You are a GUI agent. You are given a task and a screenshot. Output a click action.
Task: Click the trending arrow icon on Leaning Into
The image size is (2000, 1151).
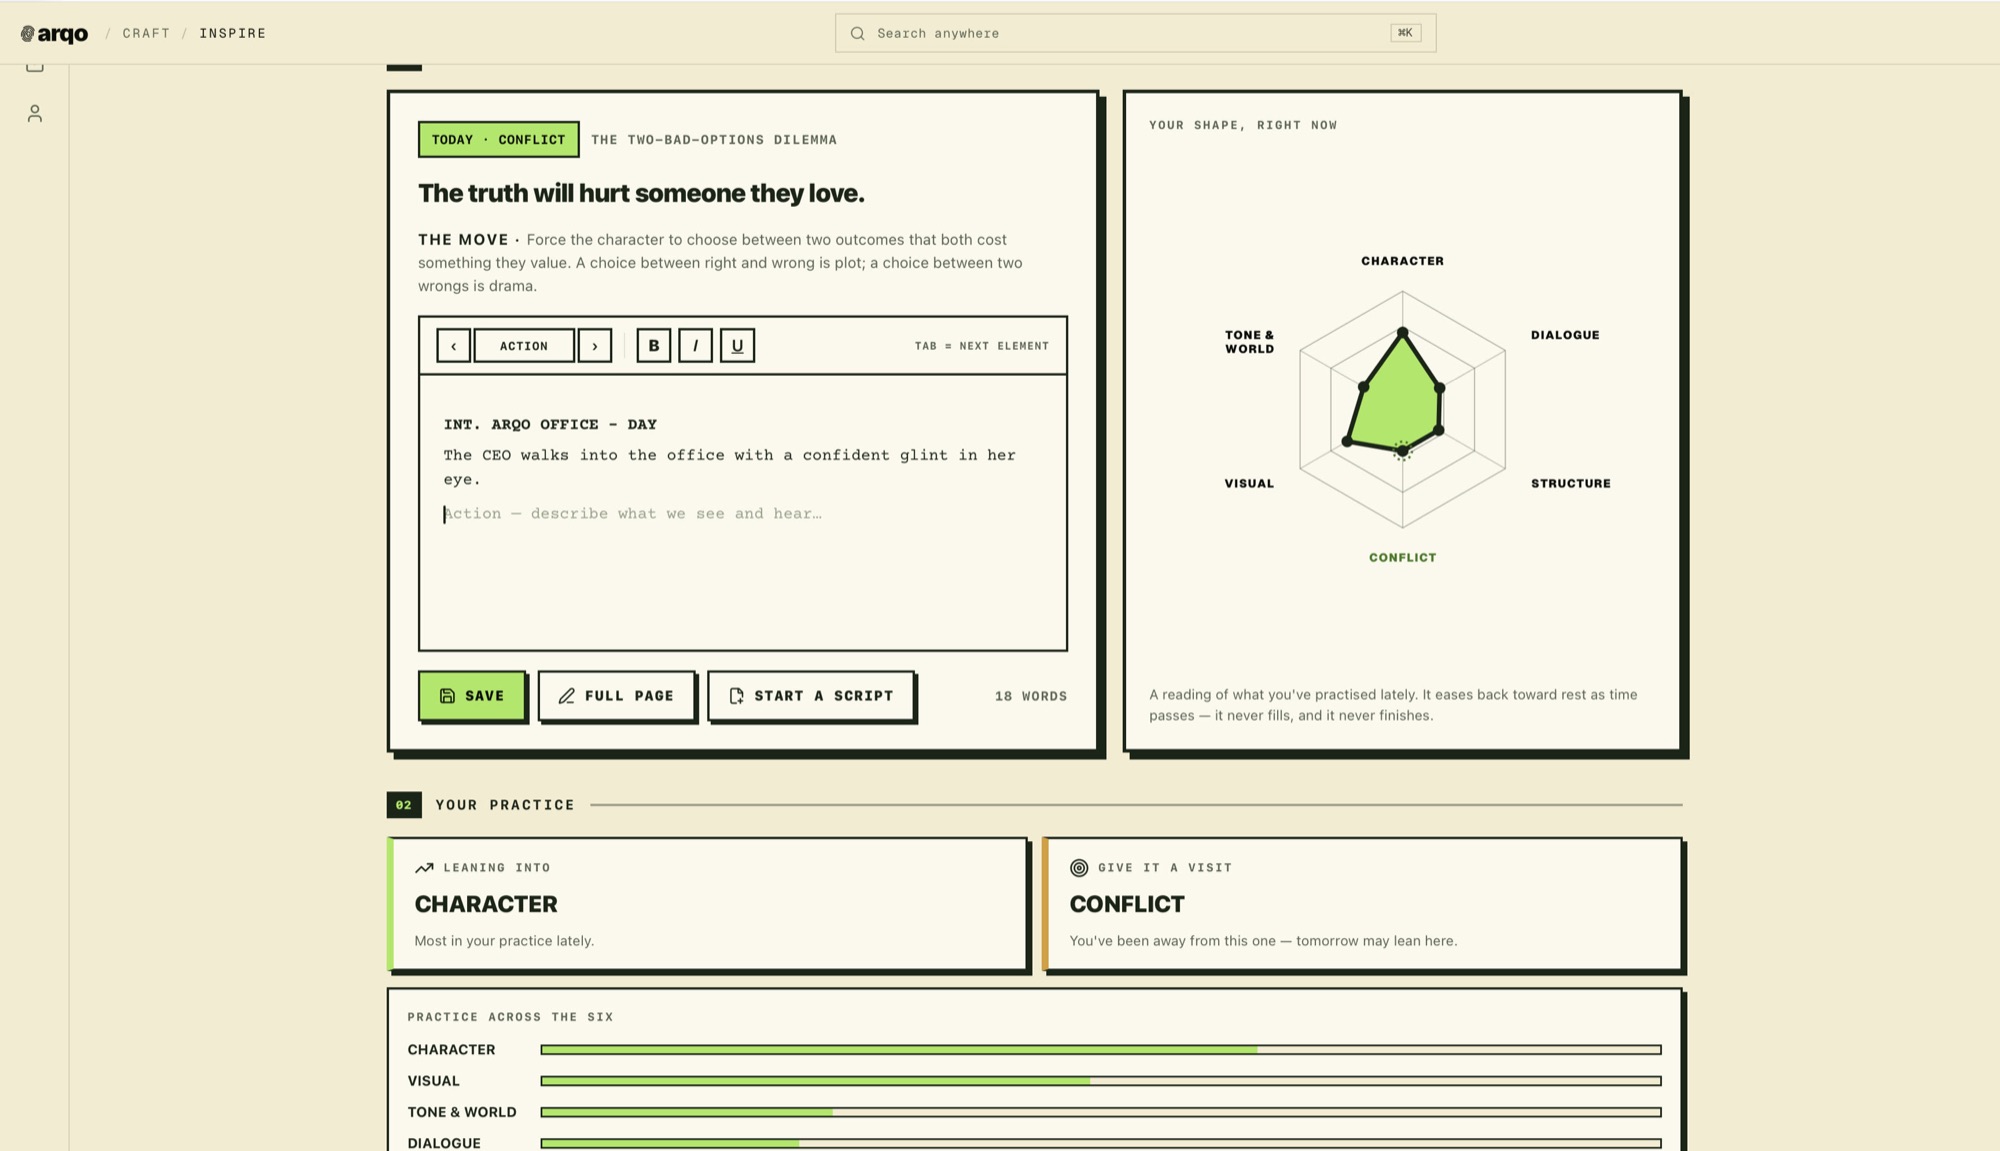[424, 868]
